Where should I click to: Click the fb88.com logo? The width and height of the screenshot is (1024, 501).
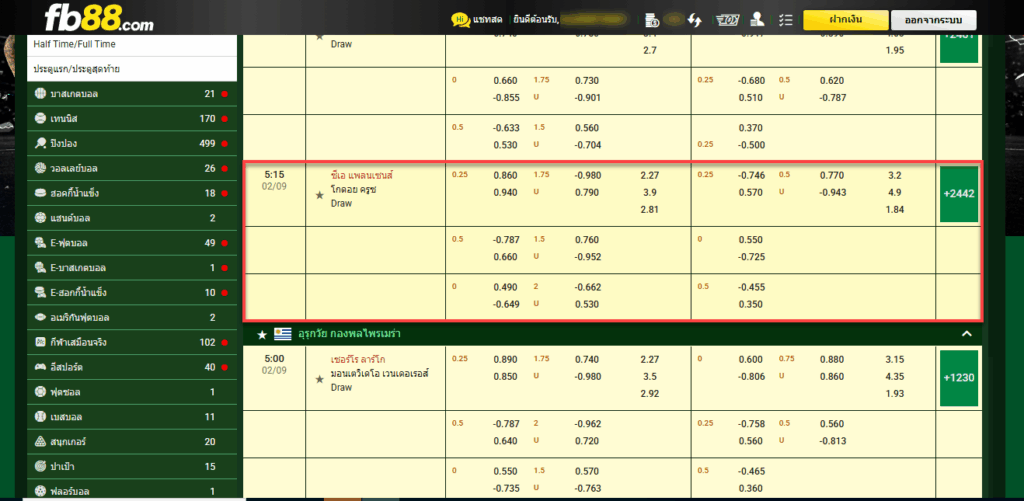click(x=99, y=18)
